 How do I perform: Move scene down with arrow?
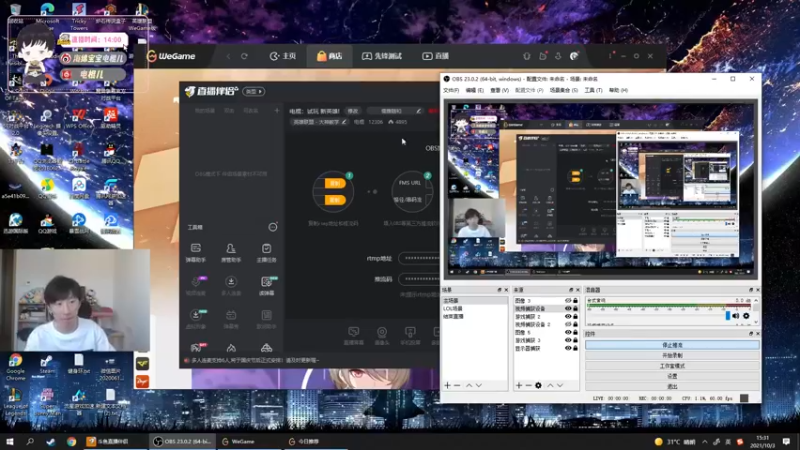click(479, 386)
